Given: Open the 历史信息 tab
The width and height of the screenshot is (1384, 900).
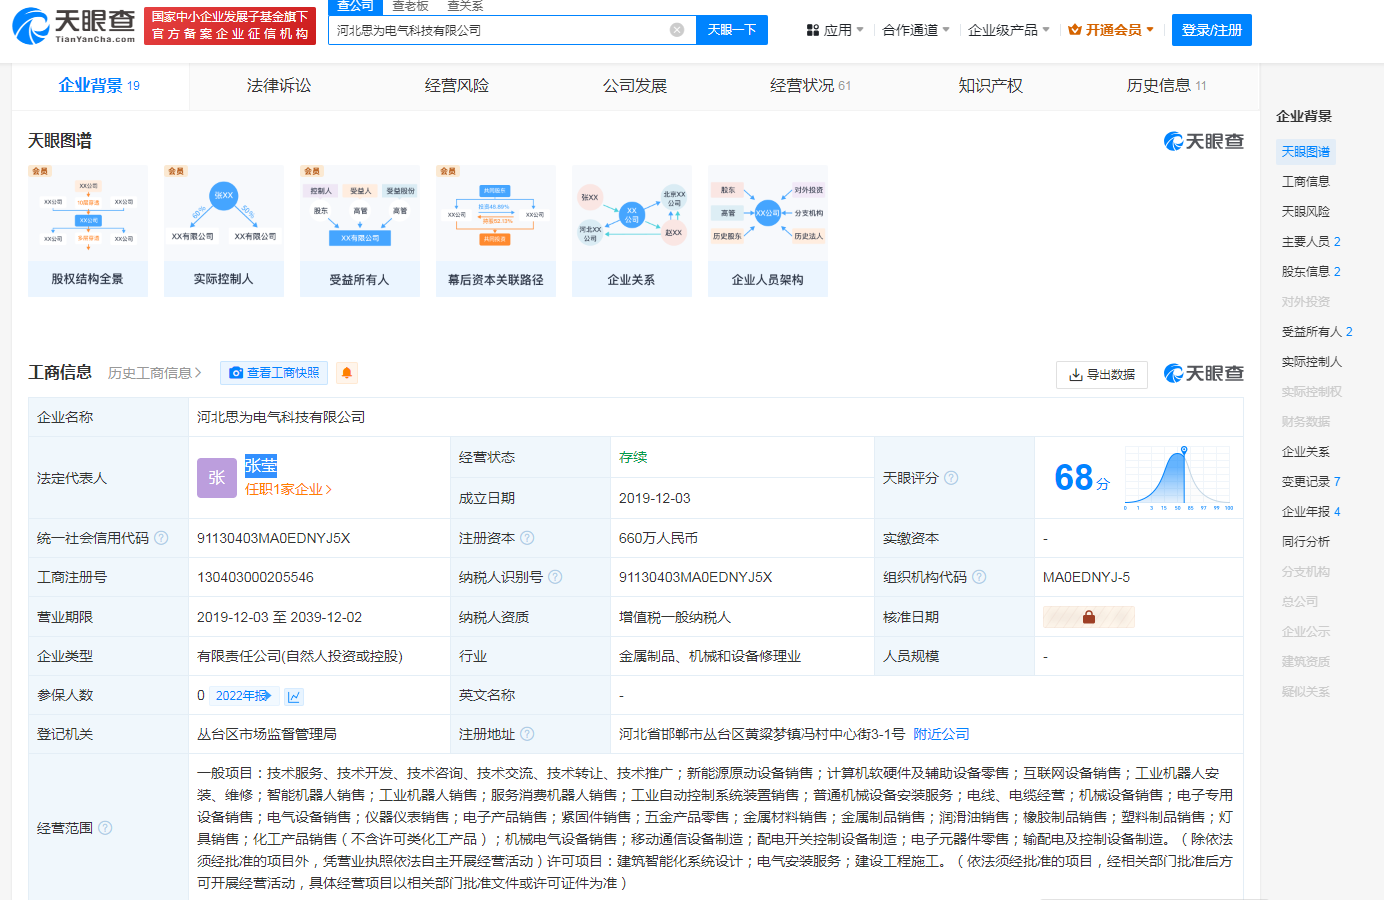Looking at the screenshot, I should click(x=1167, y=86).
